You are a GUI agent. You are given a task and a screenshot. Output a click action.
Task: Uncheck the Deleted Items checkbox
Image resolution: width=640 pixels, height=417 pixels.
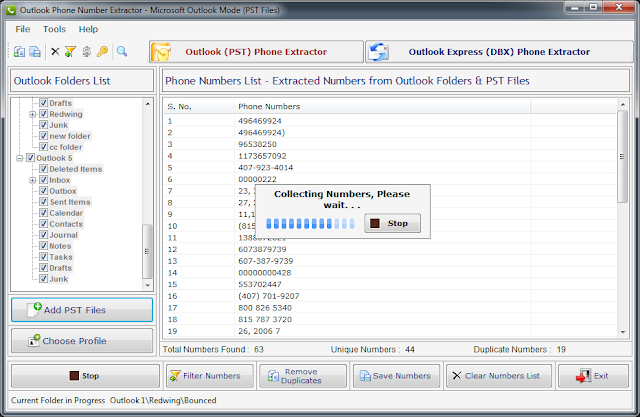pyautogui.click(x=44, y=169)
